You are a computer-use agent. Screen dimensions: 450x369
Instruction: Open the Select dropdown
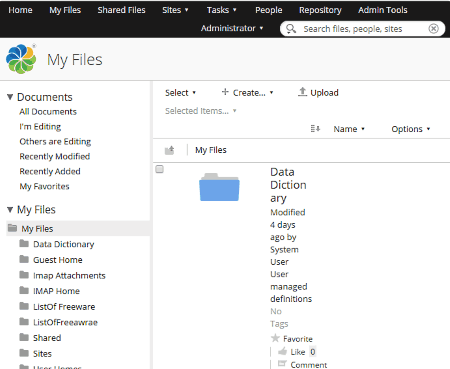(180, 93)
